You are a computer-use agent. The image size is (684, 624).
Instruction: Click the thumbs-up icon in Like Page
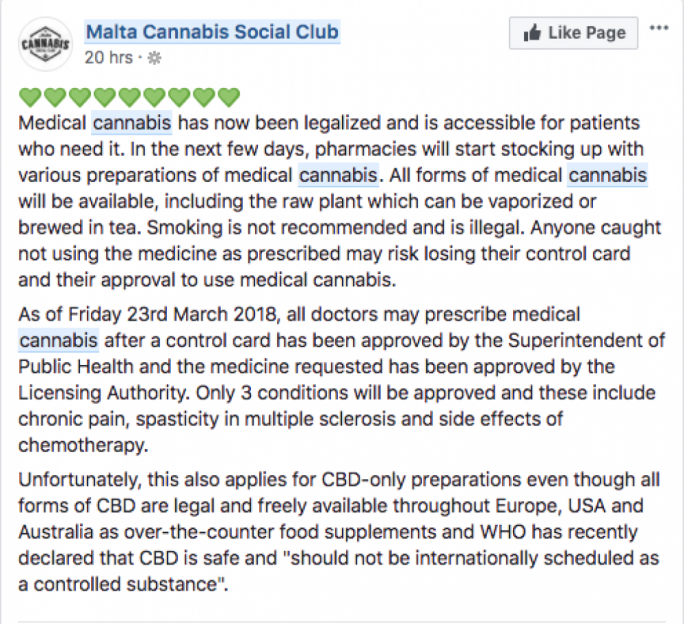point(532,33)
